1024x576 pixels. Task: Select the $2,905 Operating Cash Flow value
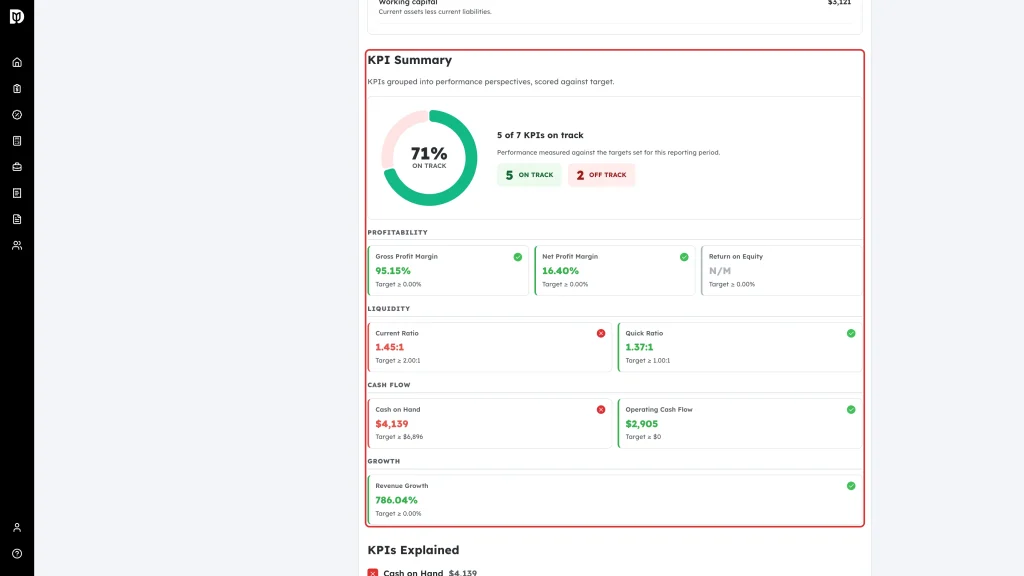coord(642,424)
